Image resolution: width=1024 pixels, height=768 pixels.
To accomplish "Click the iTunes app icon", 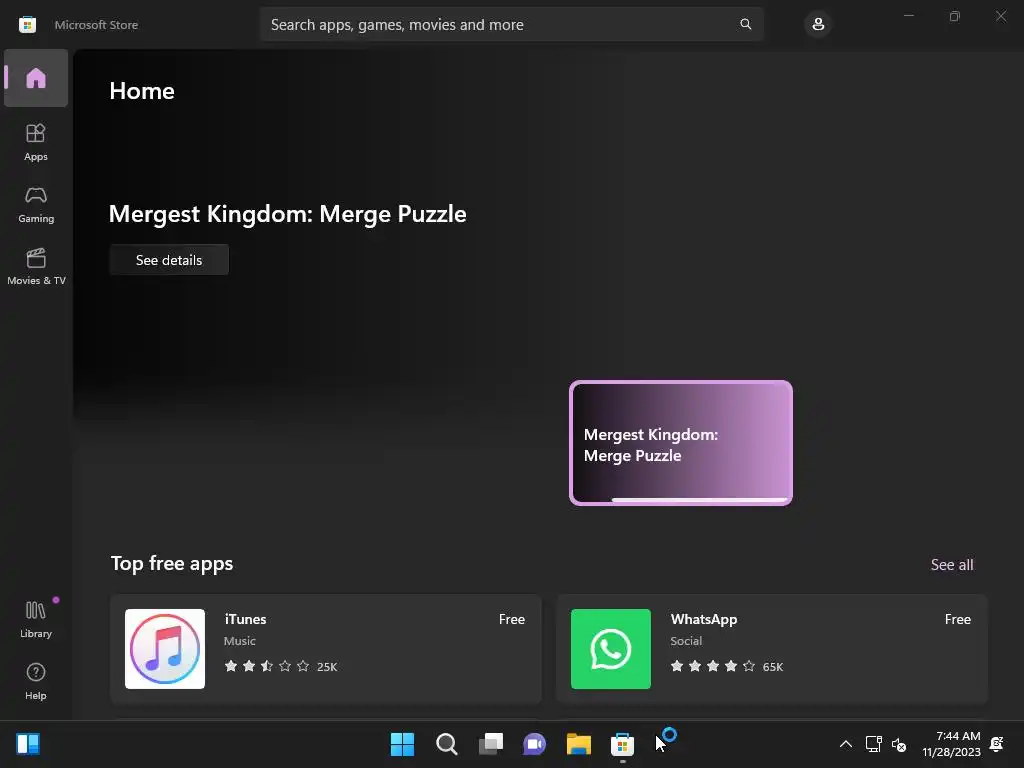I will click(165, 648).
